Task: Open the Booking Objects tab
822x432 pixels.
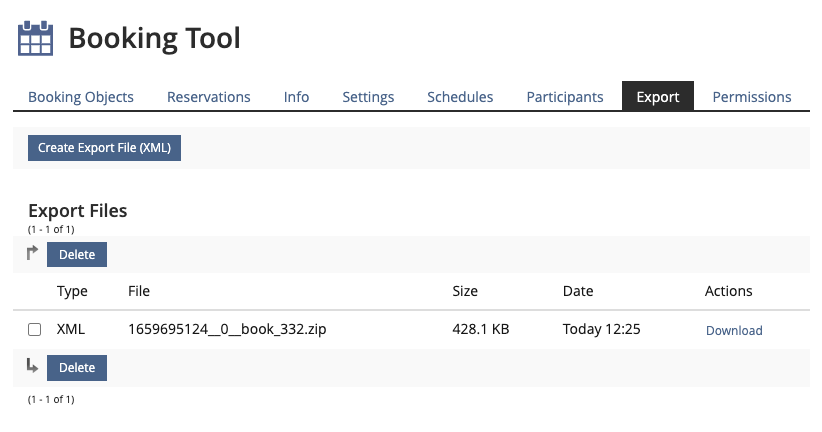Action: (81, 97)
